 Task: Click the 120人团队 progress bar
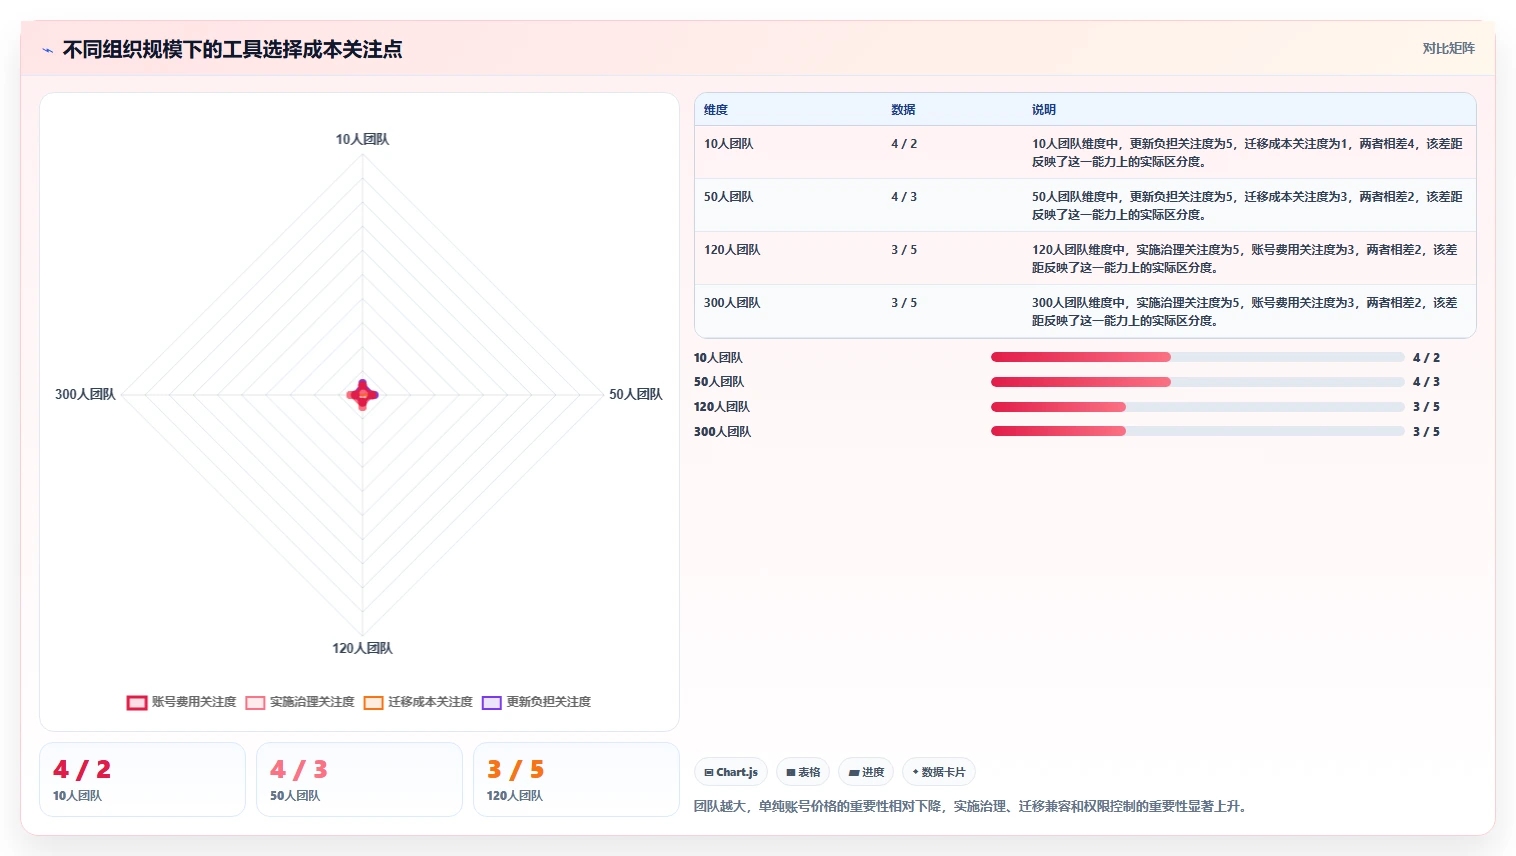click(1198, 407)
